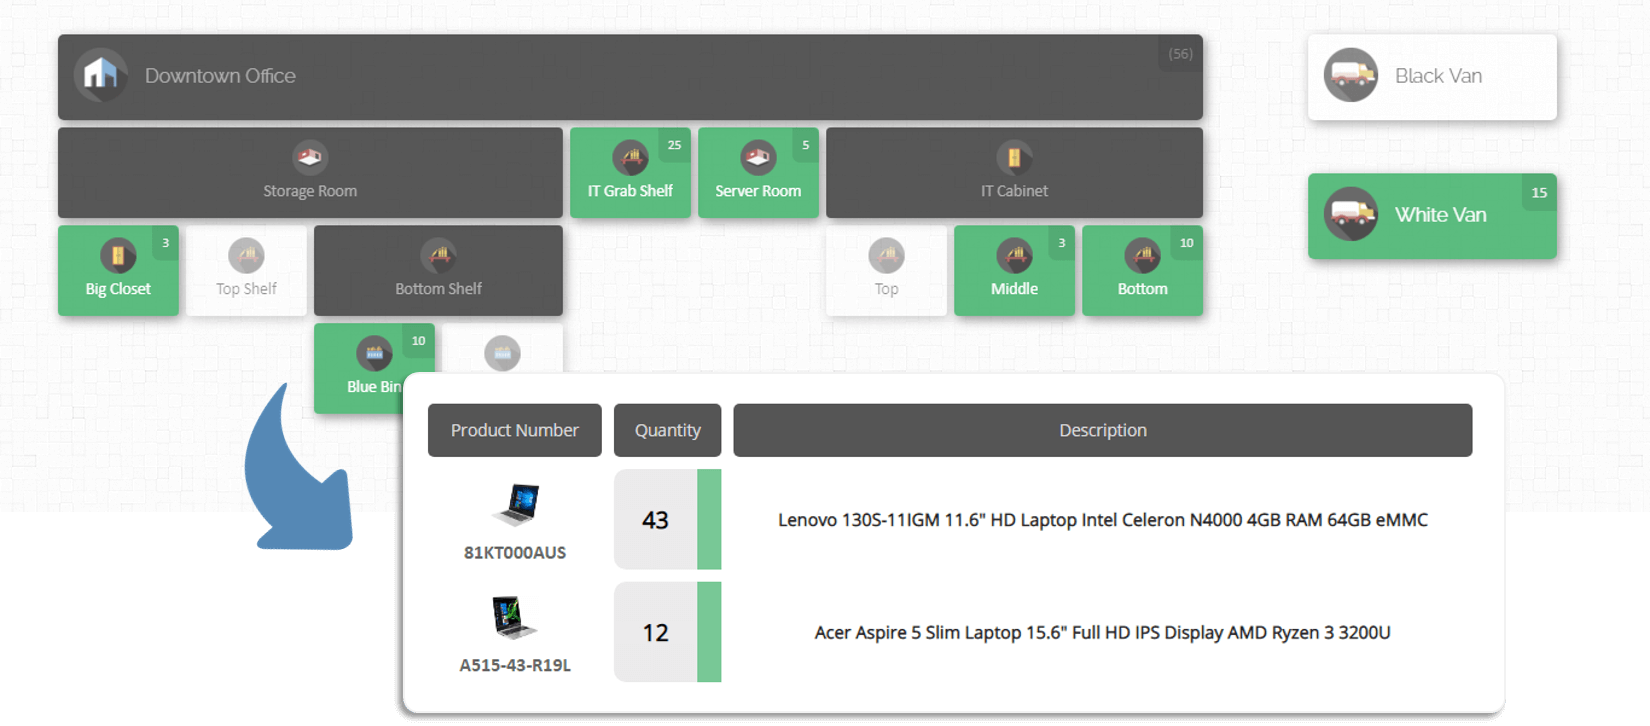
Task: Select the Bottom Shelf label
Action: point(438,289)
